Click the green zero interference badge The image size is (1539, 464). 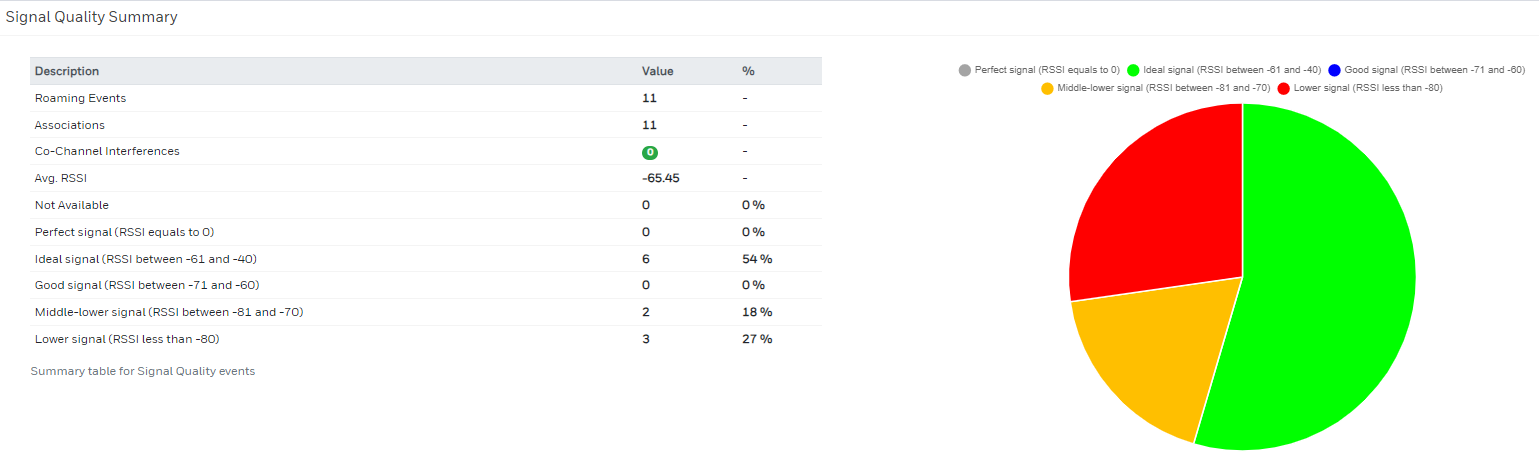coord(650,152)
